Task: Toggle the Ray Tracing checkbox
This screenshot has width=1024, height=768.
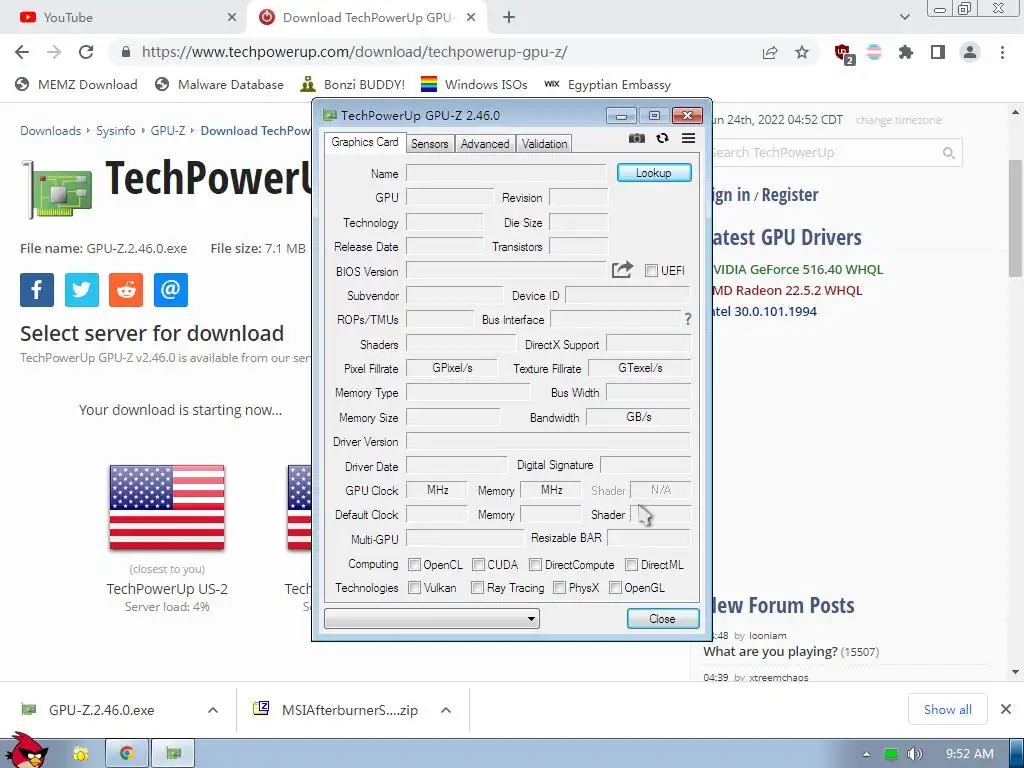Action: [477, 588]
